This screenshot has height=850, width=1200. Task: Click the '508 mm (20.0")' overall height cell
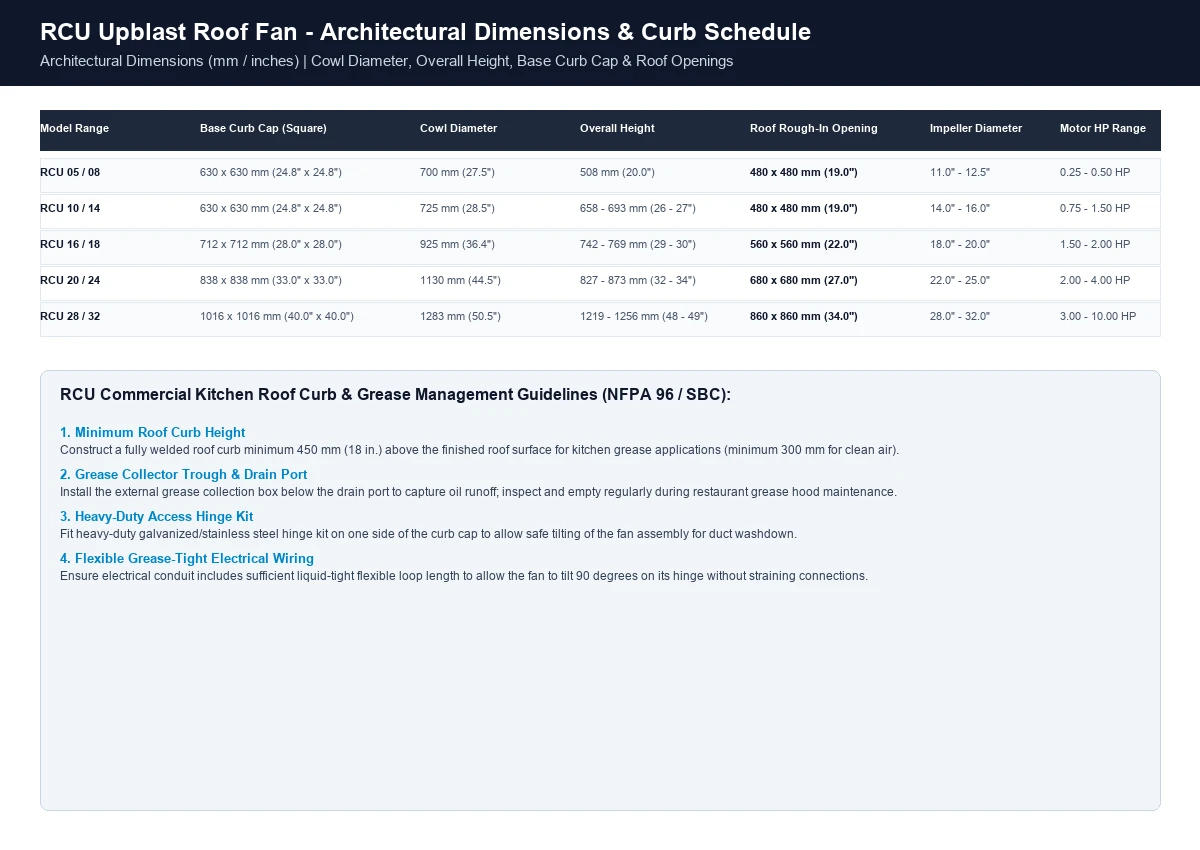tap(617, 172)
